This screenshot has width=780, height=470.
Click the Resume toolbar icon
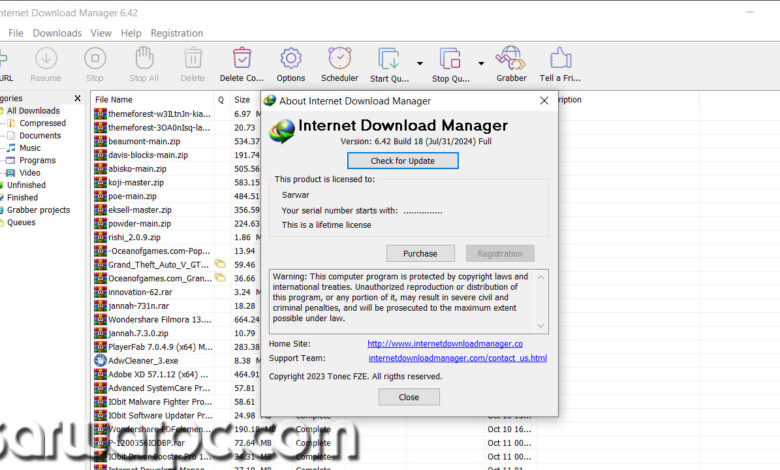click(46, 59)
